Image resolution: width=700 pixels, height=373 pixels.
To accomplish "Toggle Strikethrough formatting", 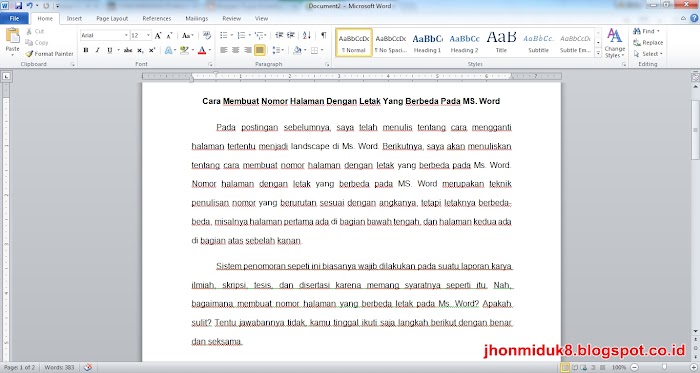I will pos(128,50).
